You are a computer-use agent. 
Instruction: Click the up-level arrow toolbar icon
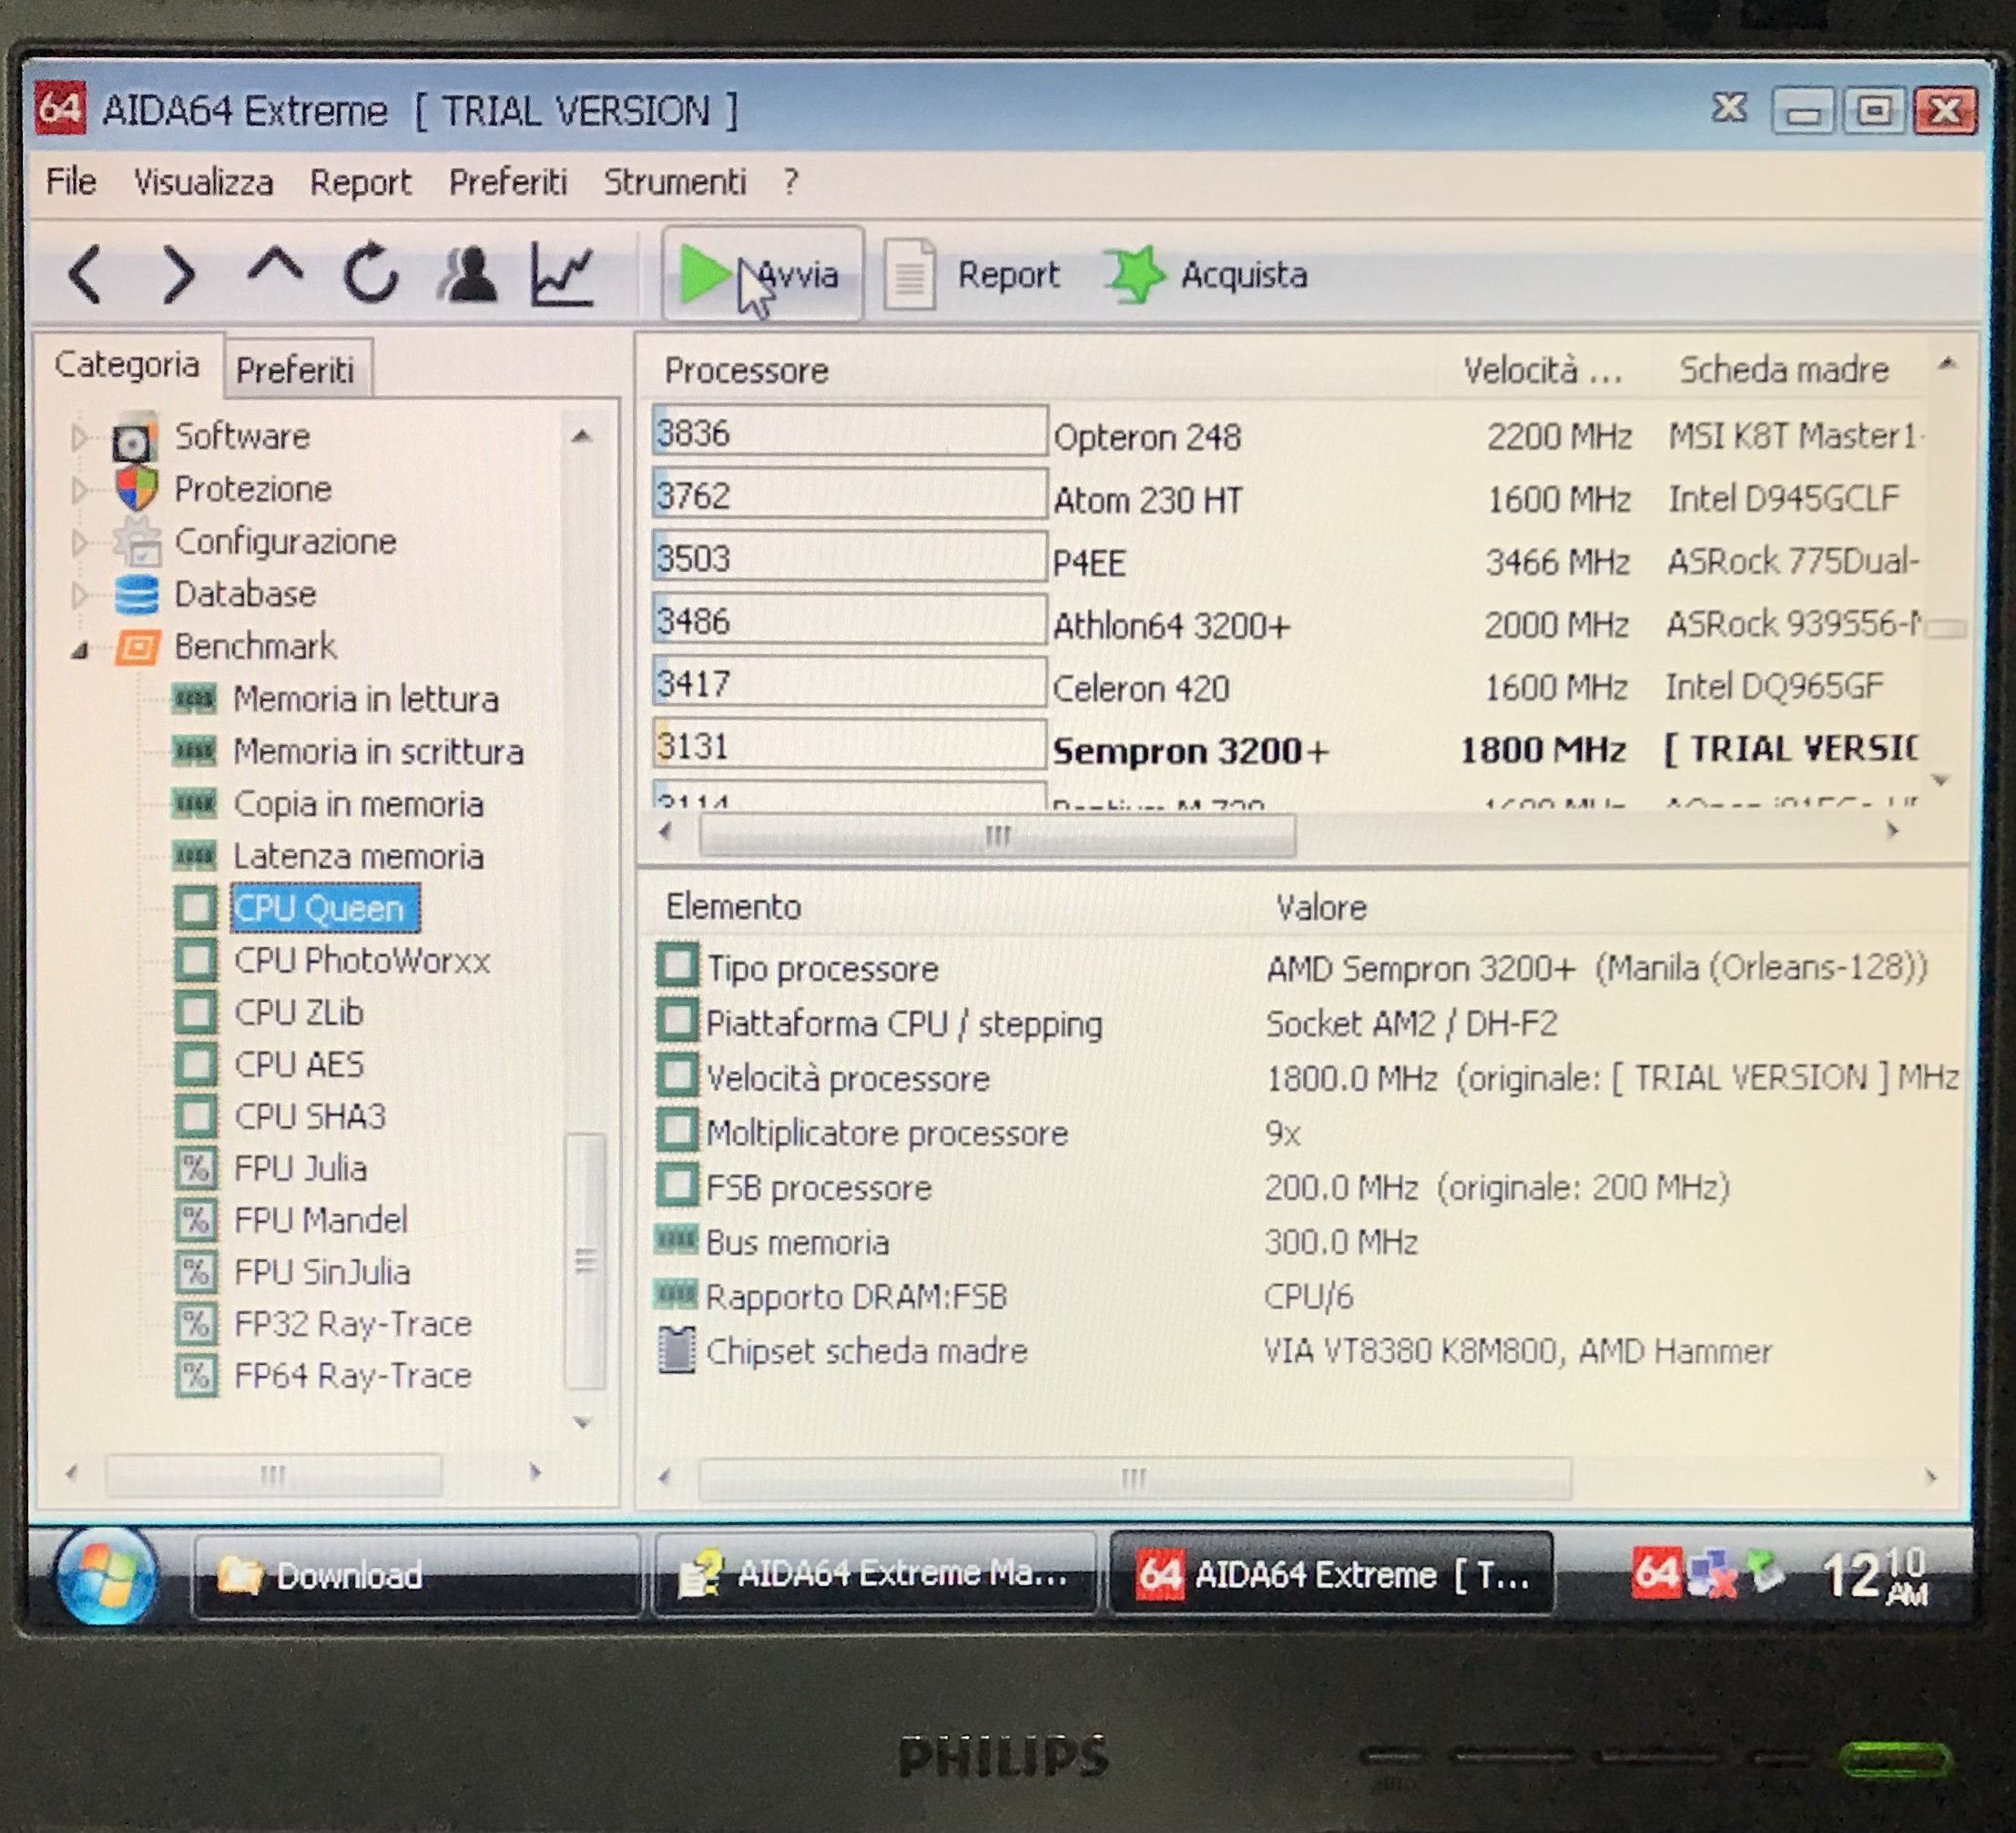(x=275, y=268)
